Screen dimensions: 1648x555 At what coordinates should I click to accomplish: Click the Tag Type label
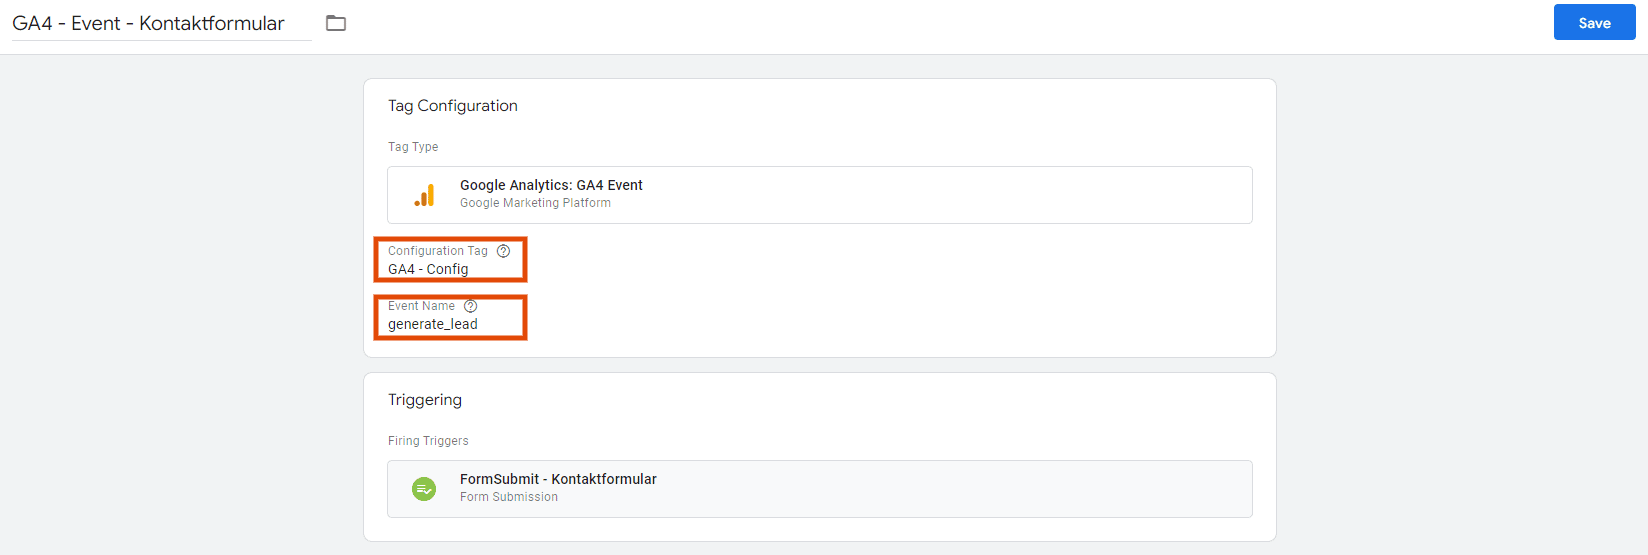click(x=413, y=147)
